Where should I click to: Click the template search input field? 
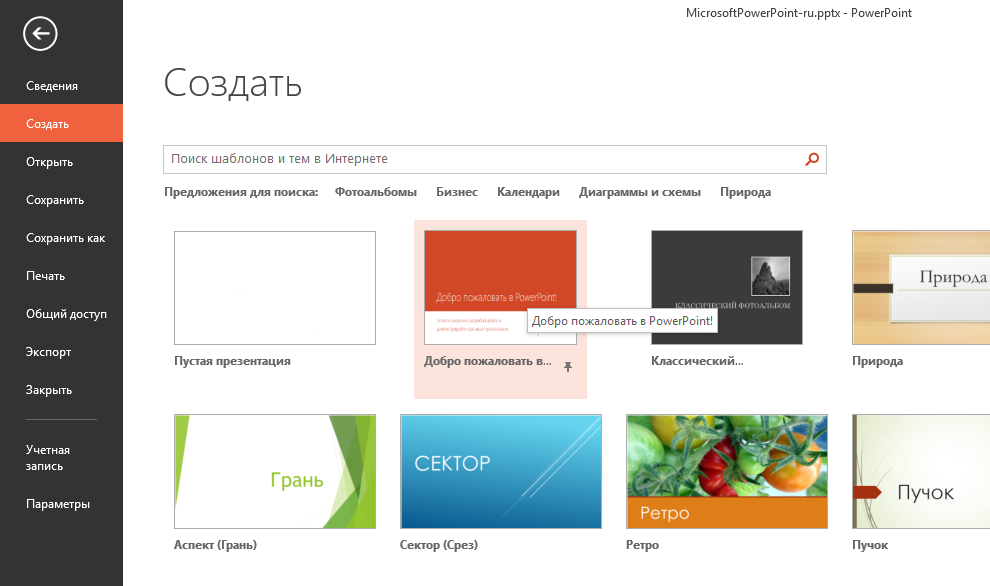[450, 159]
